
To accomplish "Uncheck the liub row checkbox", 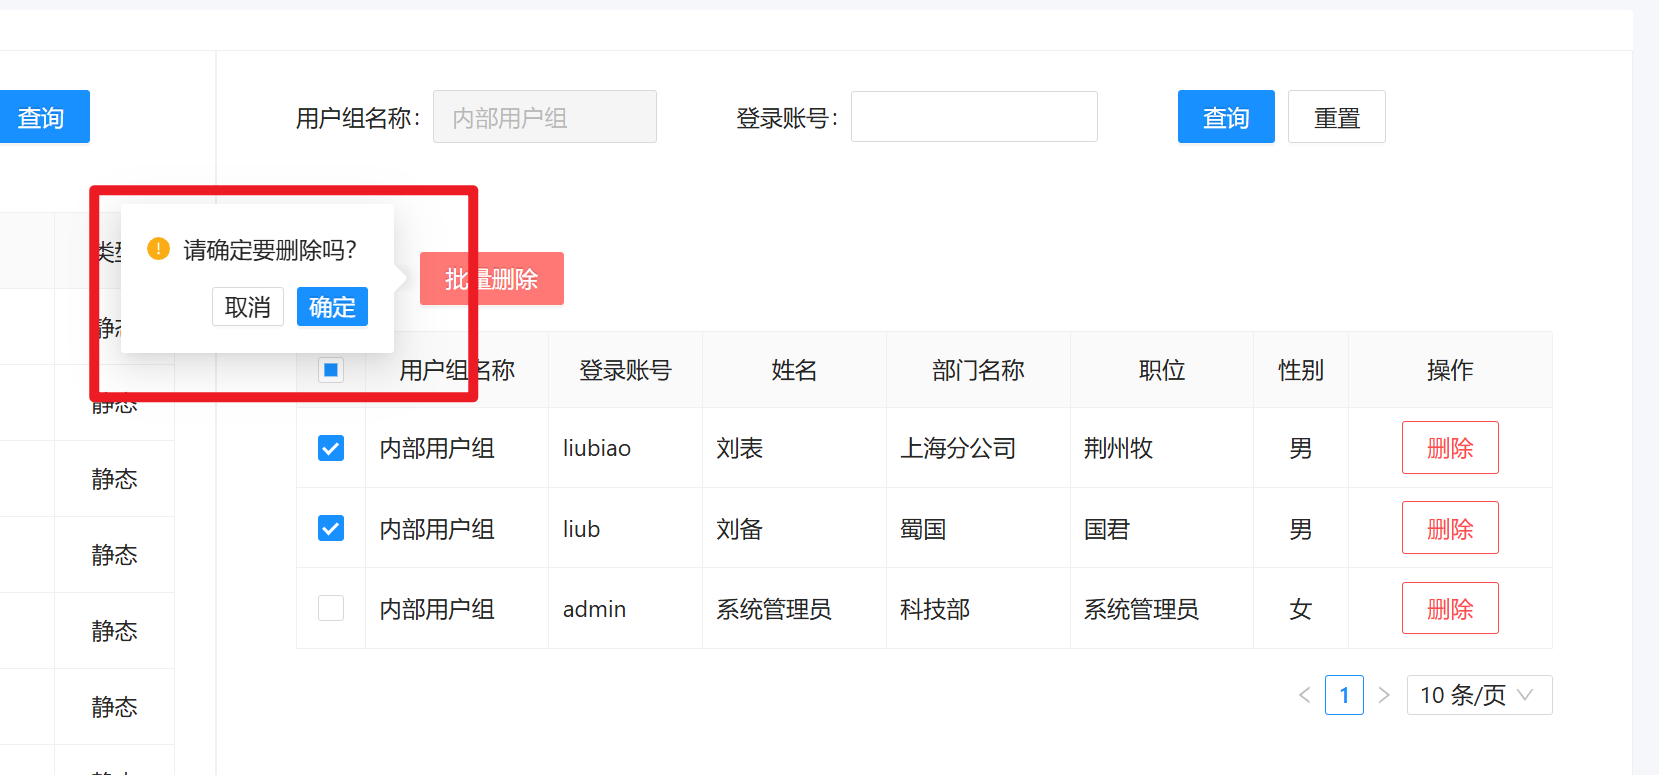I will [x=331, y=528].
